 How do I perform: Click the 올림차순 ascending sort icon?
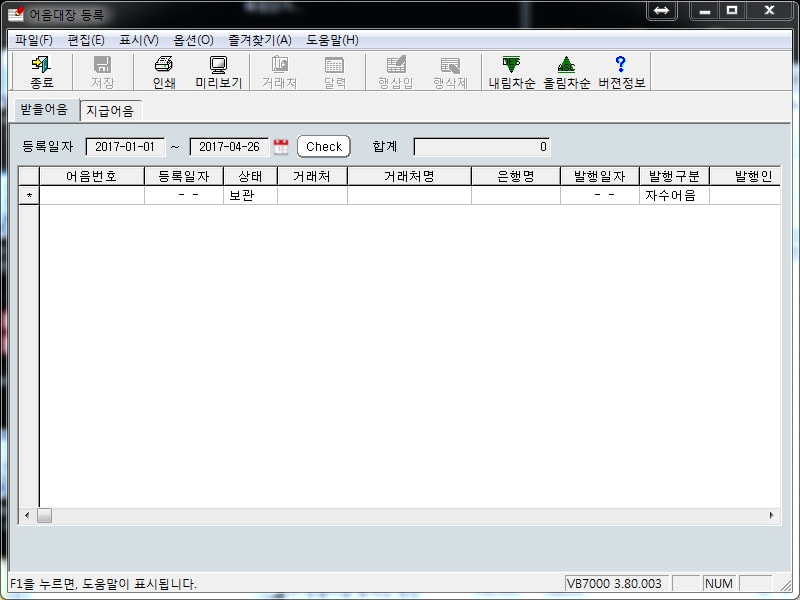(x=566, y=72)
